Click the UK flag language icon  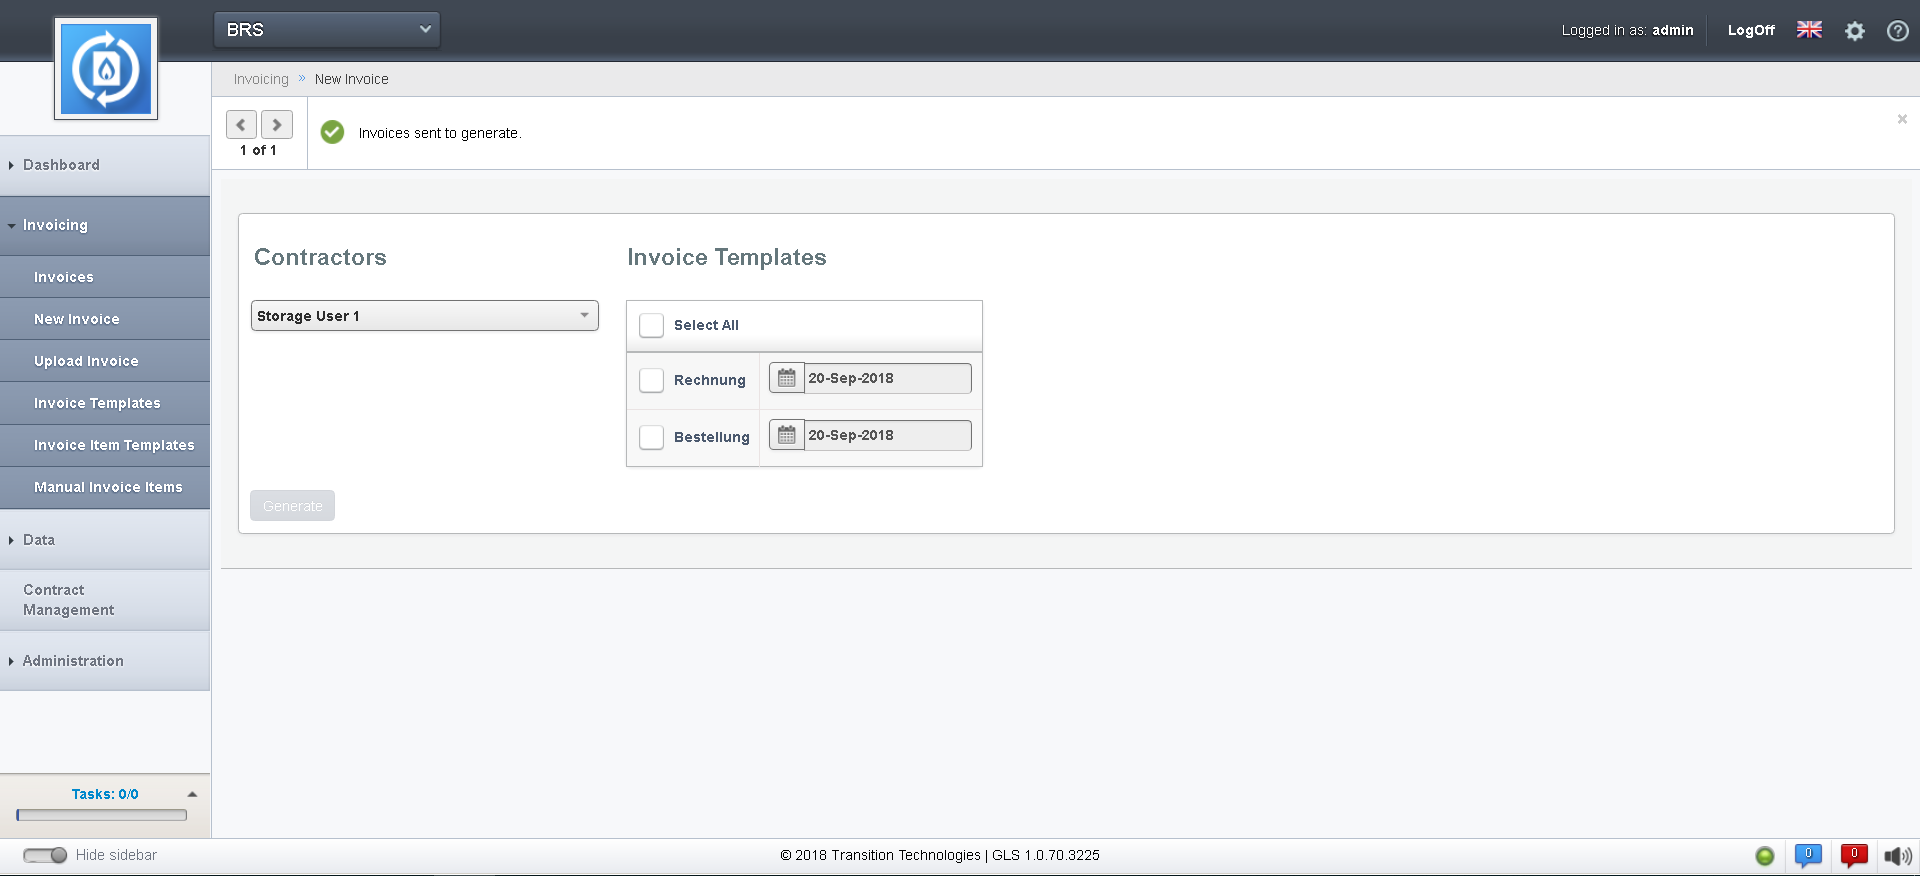pyautogui.click(x=1809, y=30)
